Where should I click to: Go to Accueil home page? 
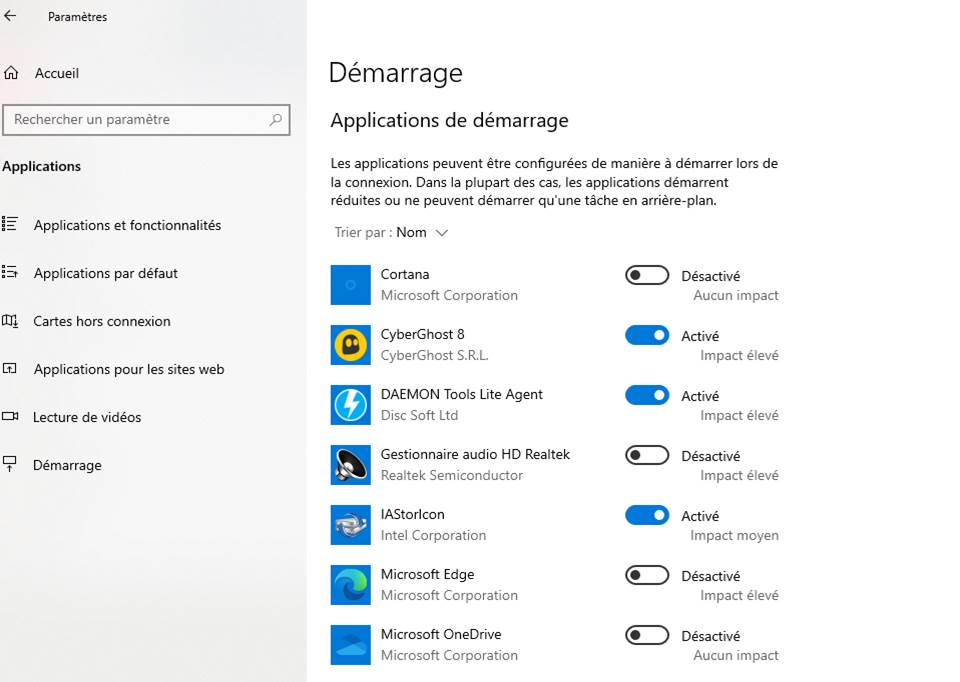(56, 73)
